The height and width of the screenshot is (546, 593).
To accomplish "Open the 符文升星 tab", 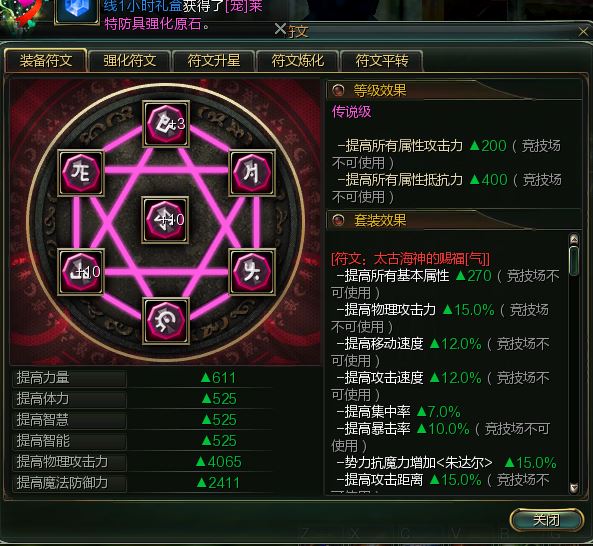I will [x=214, y=60].
